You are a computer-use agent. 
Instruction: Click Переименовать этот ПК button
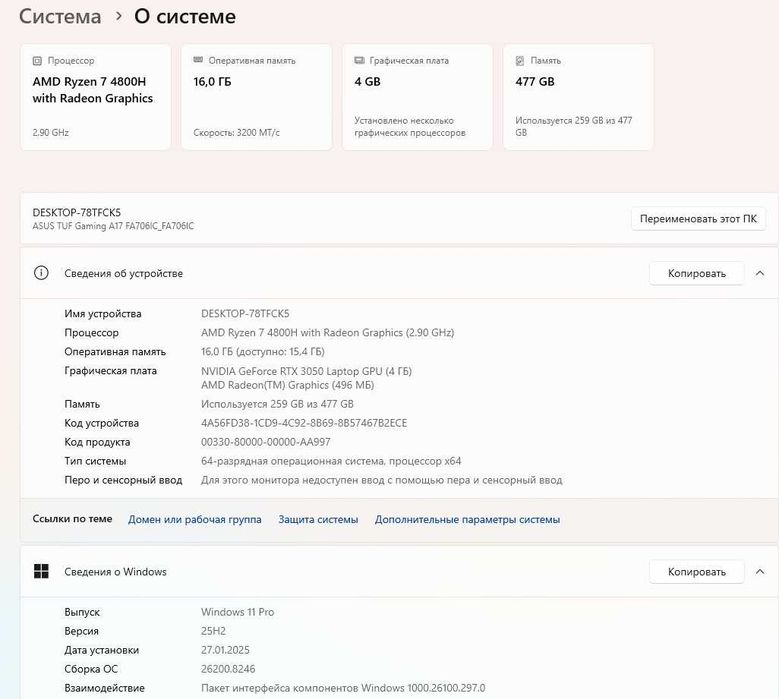pos(698,219)
